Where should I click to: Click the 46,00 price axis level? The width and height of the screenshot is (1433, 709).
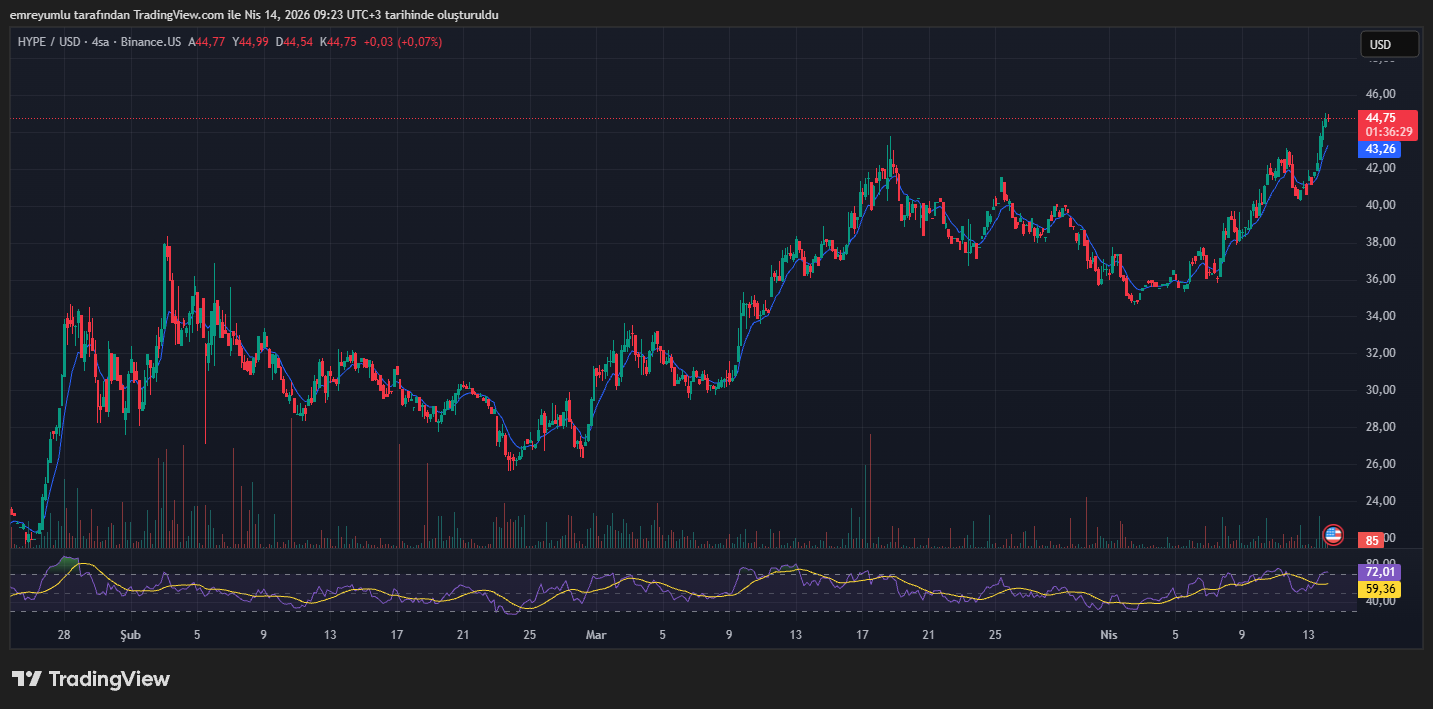(1381, 94)
